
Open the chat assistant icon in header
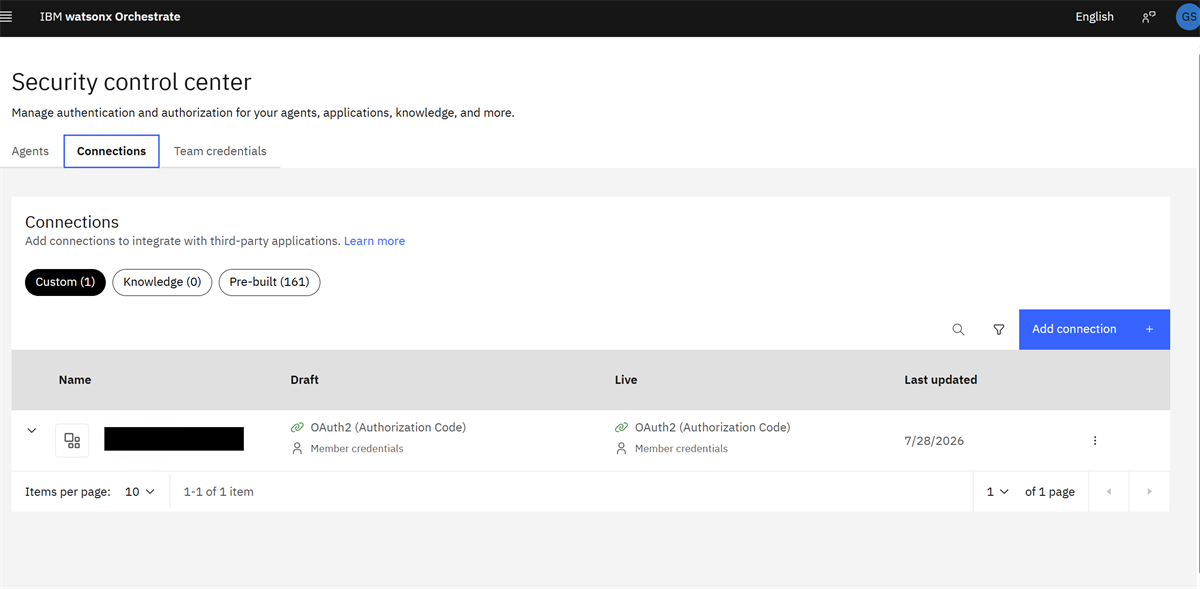click(x=1149, y=17)
